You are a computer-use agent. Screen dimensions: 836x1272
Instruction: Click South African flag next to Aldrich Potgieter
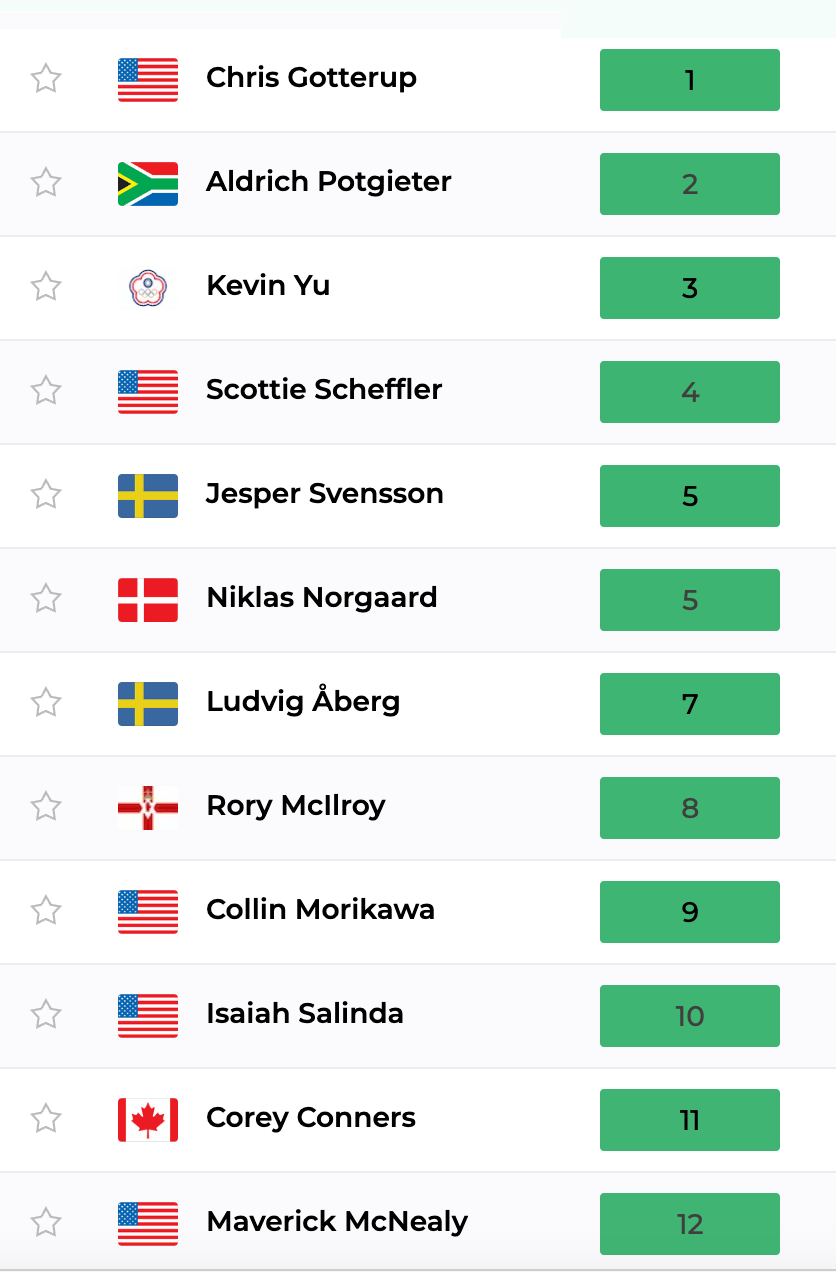pyautogui.click(x=148, y=184)
